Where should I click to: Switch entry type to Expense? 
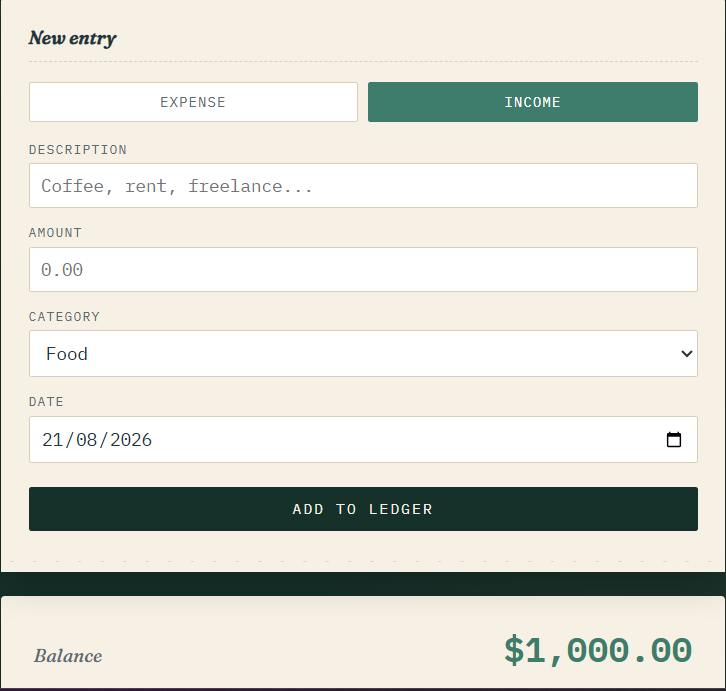193,102
